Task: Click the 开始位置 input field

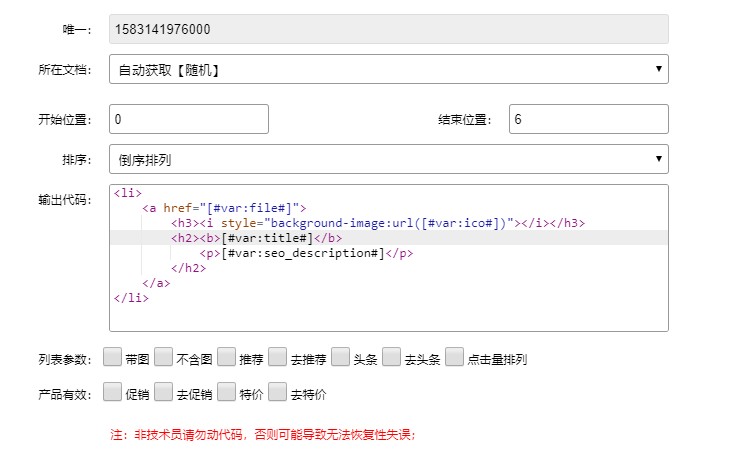Action: coord(189,119)
